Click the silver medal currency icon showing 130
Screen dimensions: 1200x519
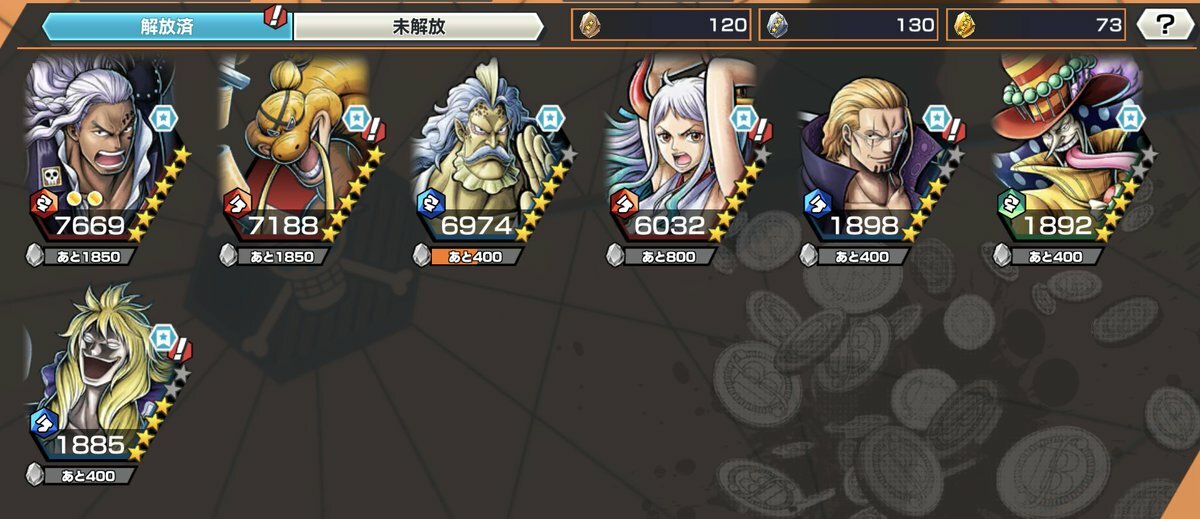click(x=778, y=26)
